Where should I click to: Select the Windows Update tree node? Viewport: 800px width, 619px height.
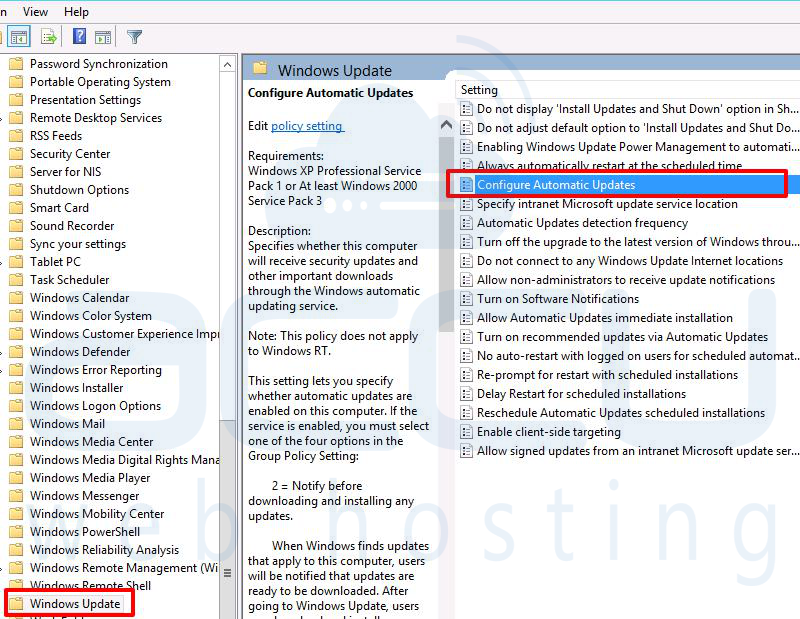pos(75,604)
